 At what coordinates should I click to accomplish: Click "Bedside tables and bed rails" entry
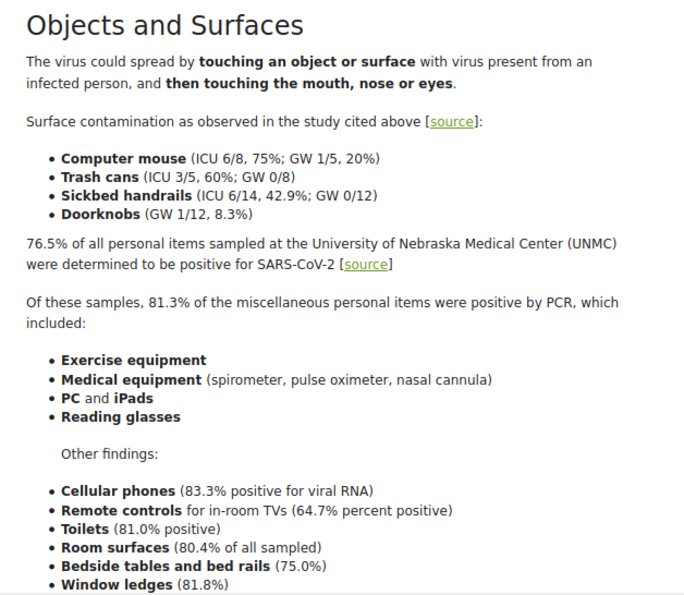click(x=164, y=566)
